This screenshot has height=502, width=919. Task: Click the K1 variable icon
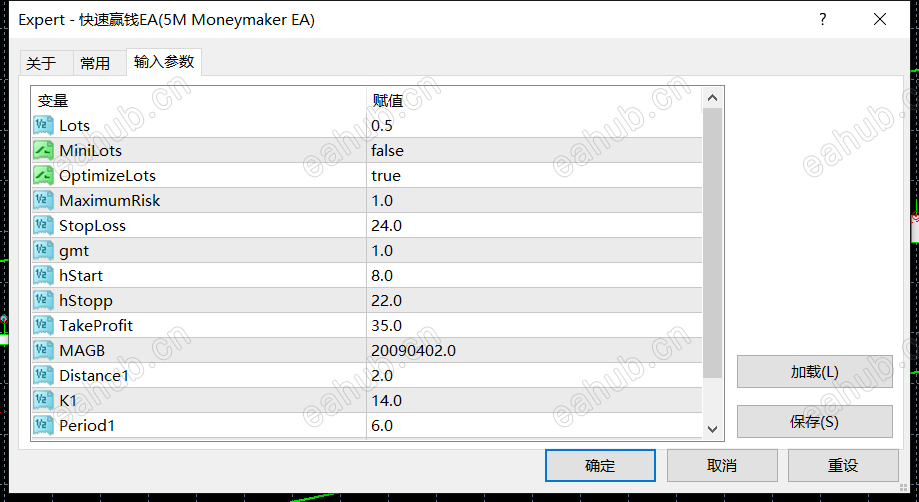coord(43,401)
